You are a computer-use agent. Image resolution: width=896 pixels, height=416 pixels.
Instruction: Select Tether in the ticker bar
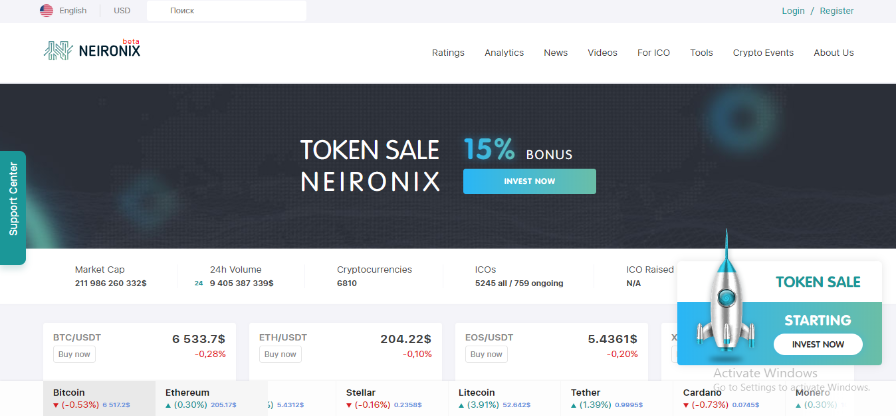tap(616, 398)
